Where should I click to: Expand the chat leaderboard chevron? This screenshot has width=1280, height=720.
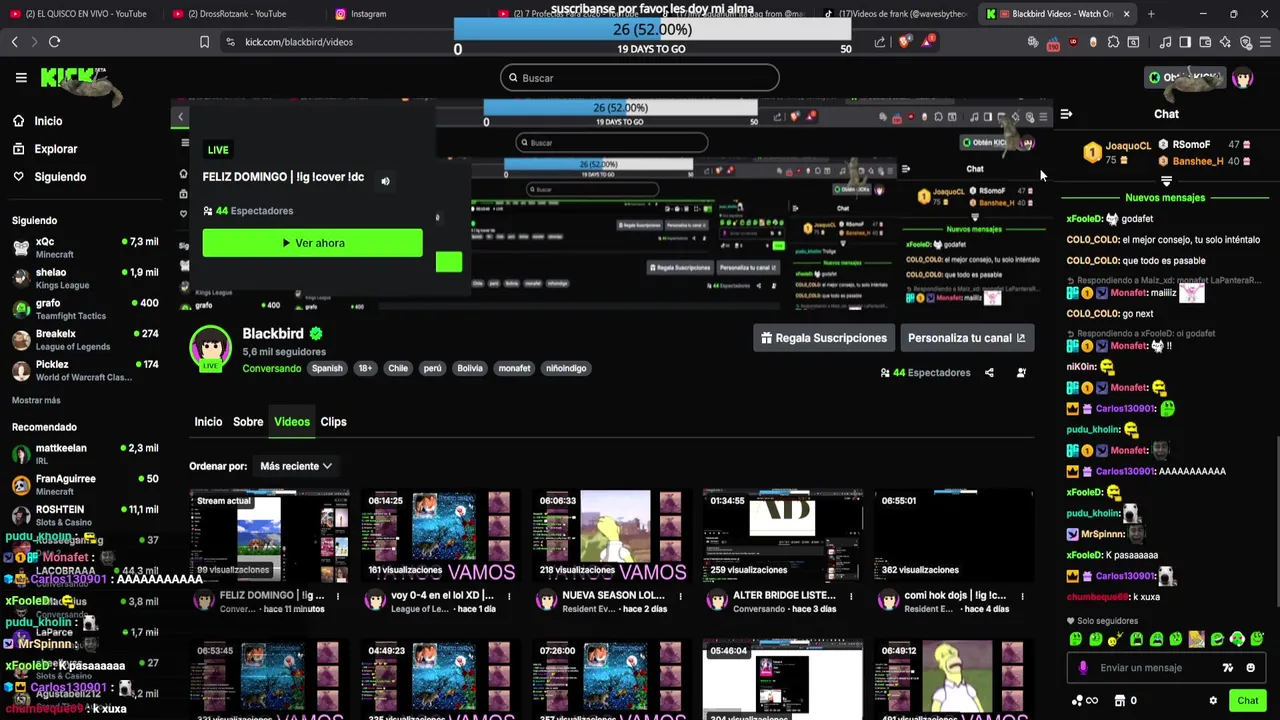click(1166, 181)
